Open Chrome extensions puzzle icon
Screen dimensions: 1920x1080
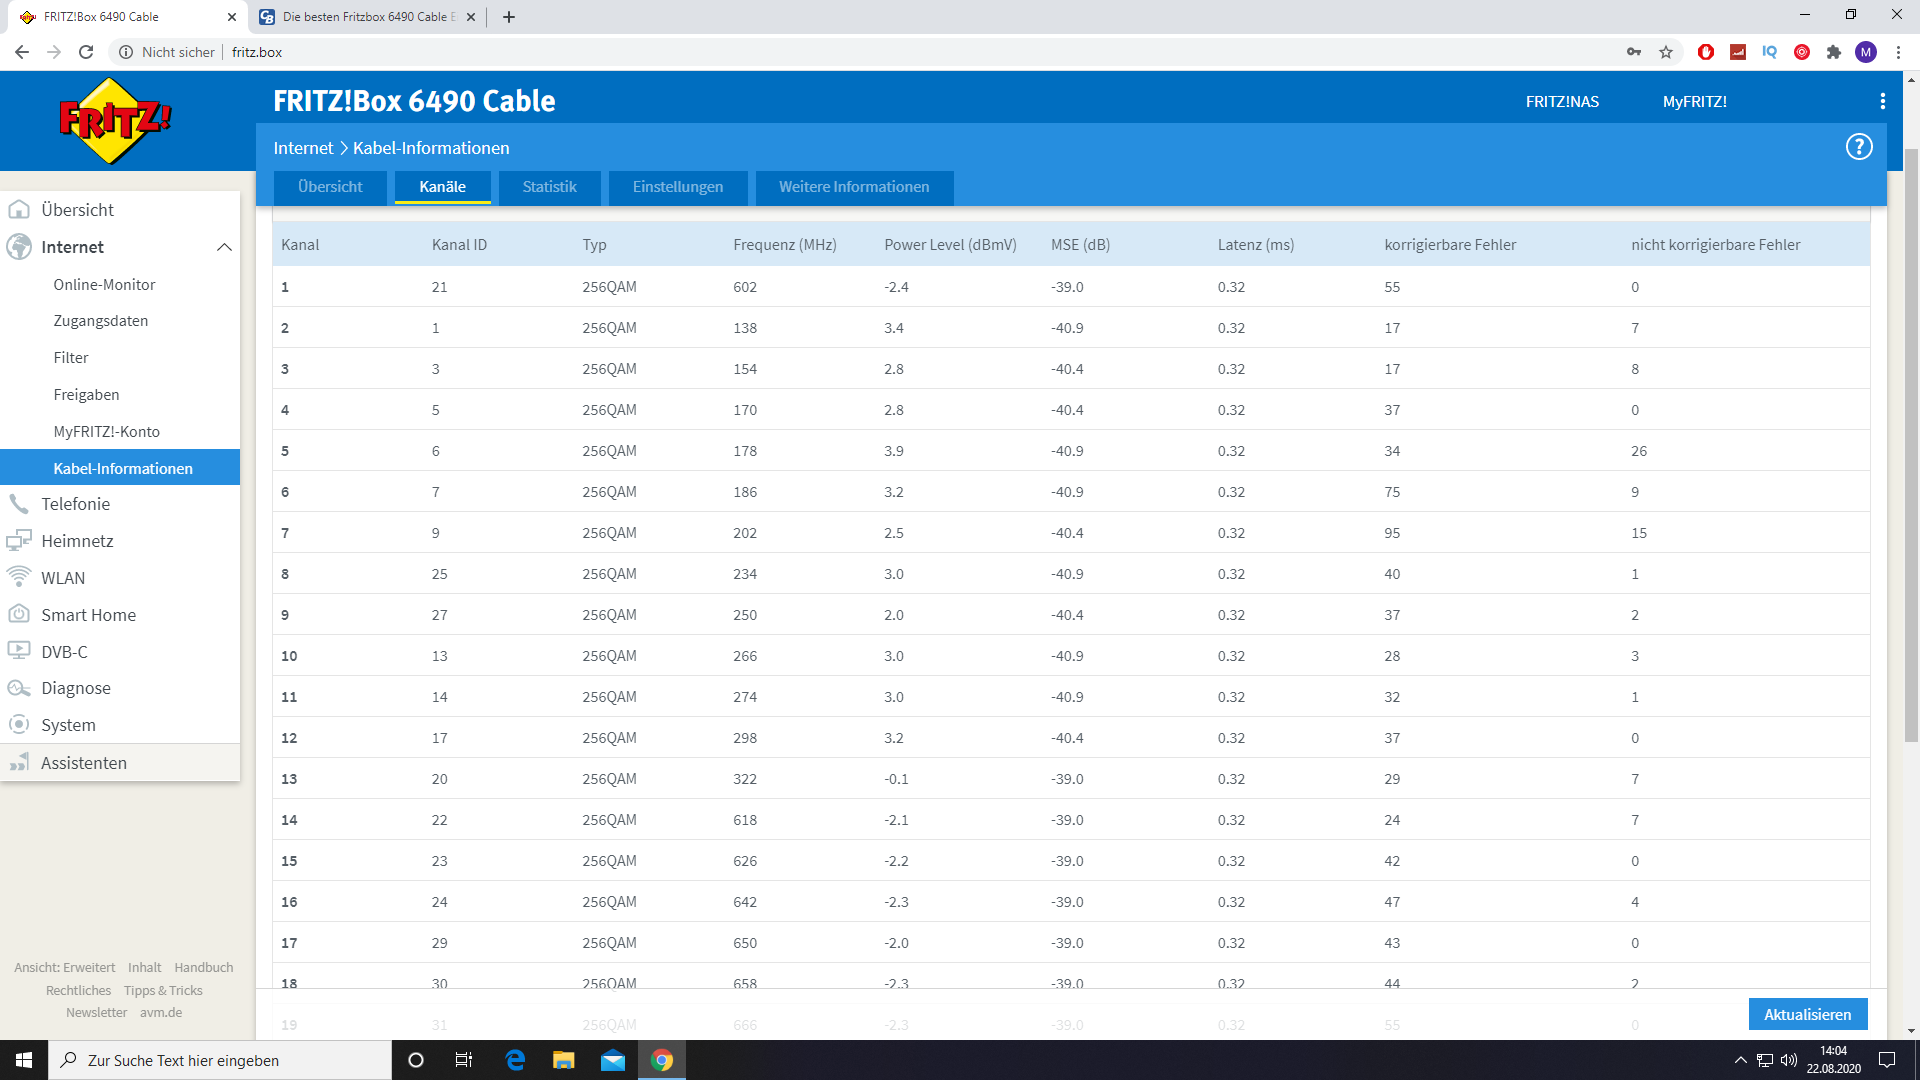pyautogui.click(x=1833, y=52)
